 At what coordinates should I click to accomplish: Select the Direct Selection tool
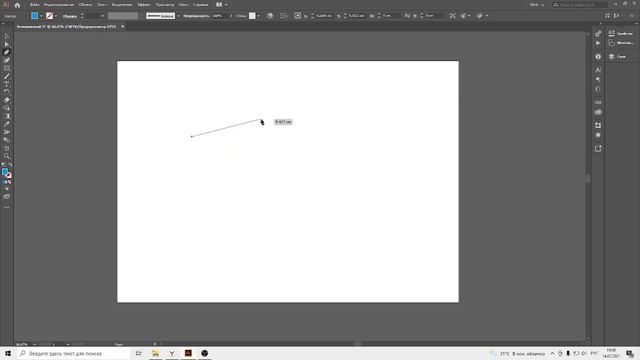point(7,44)
